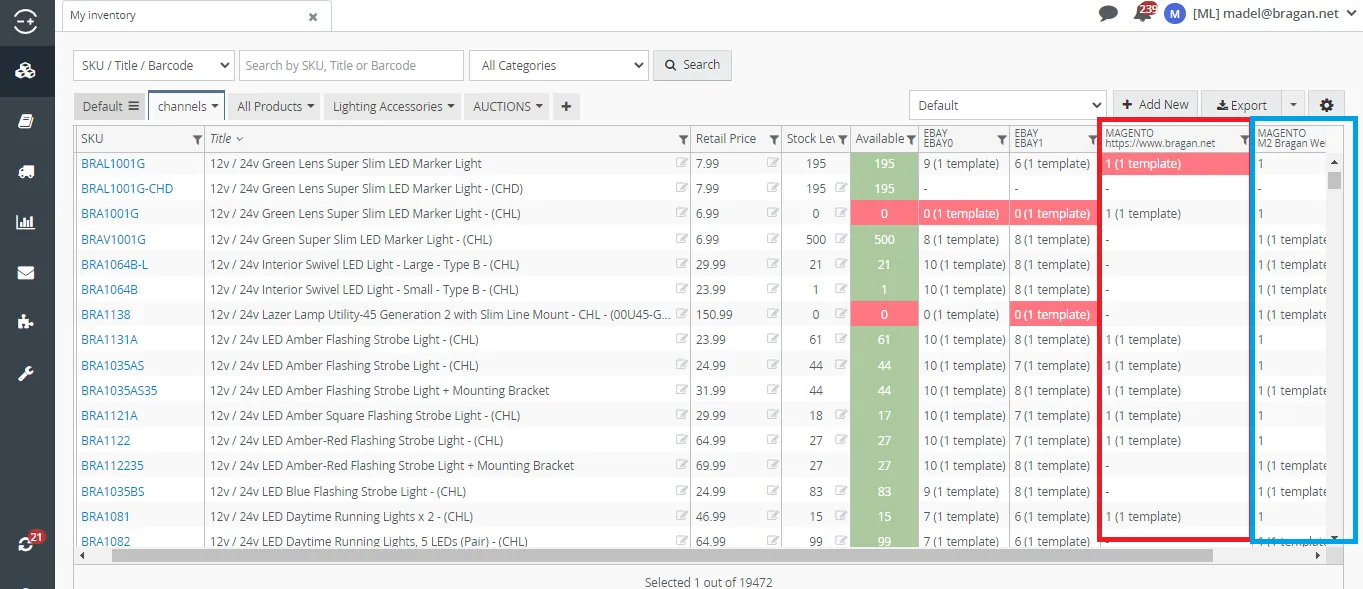Select retail price 150.99 cell
1363x589 pixels.
pos(736,314)
